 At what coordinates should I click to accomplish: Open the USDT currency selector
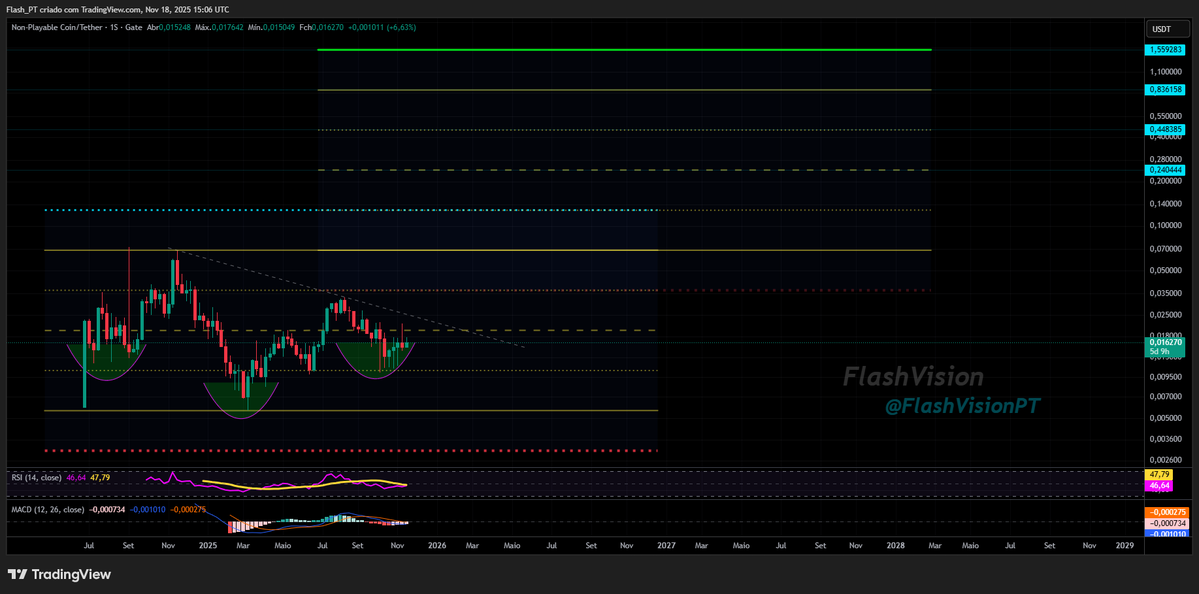point(1166,28)
